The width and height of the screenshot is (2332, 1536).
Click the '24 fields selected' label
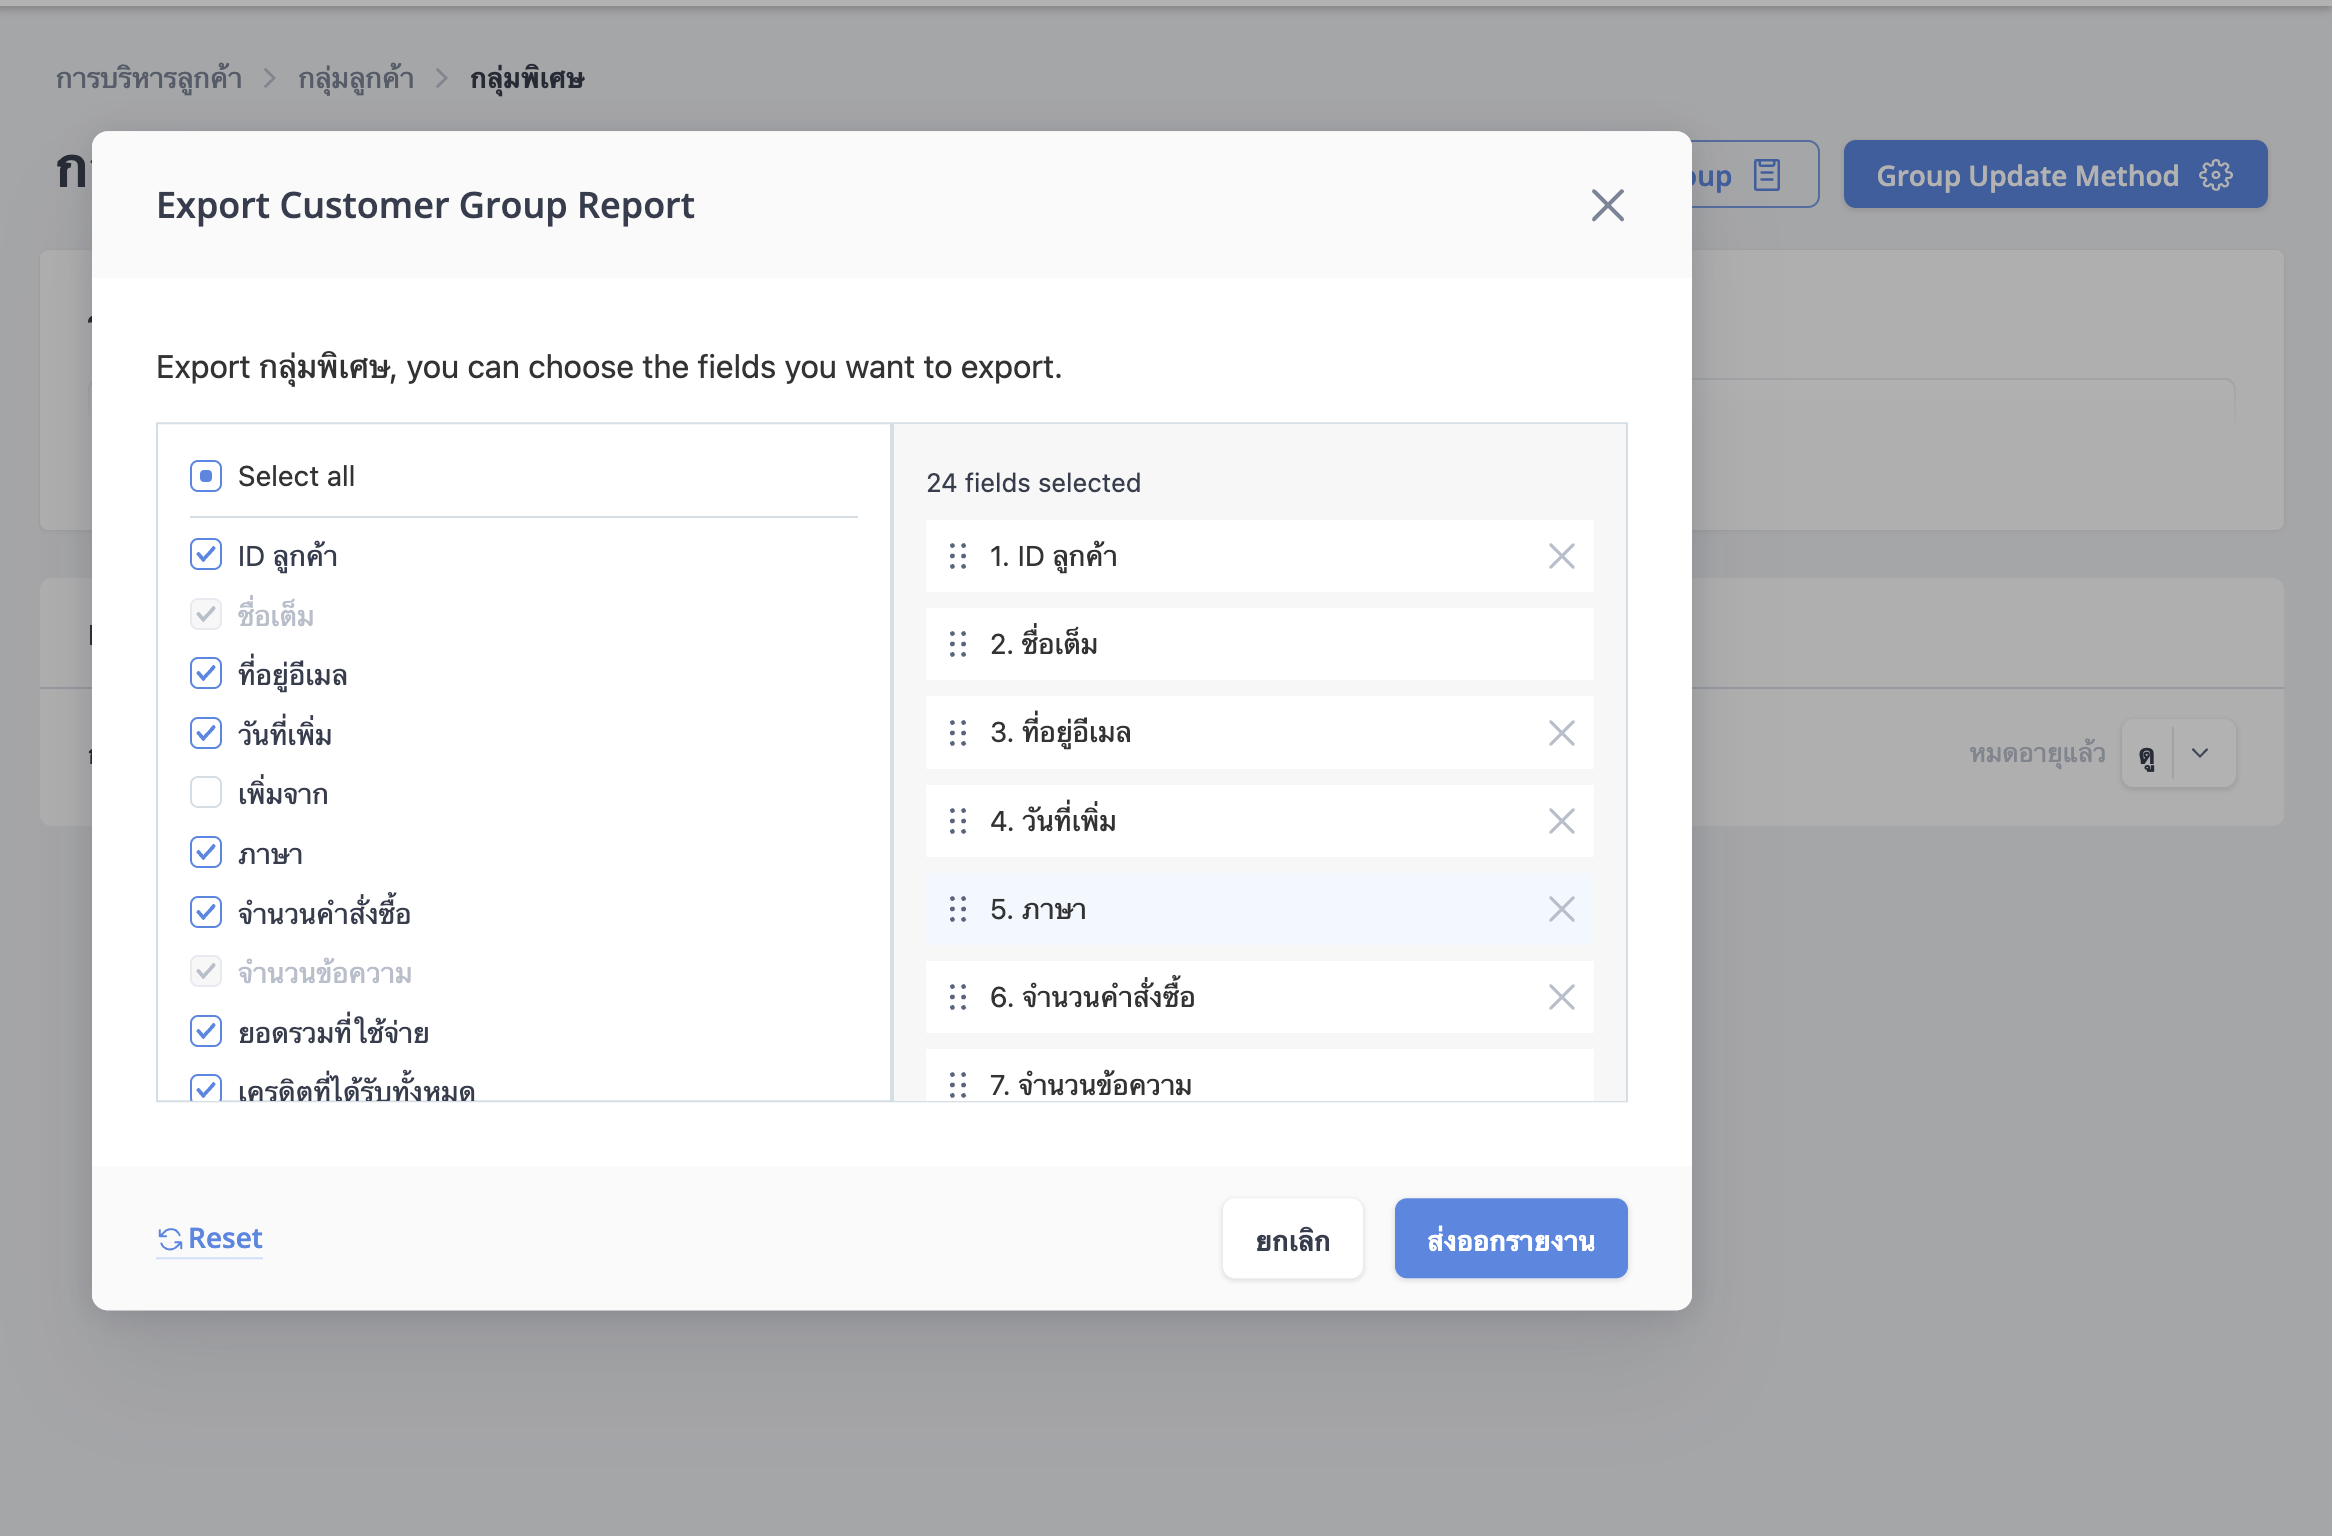point(1033,483)
